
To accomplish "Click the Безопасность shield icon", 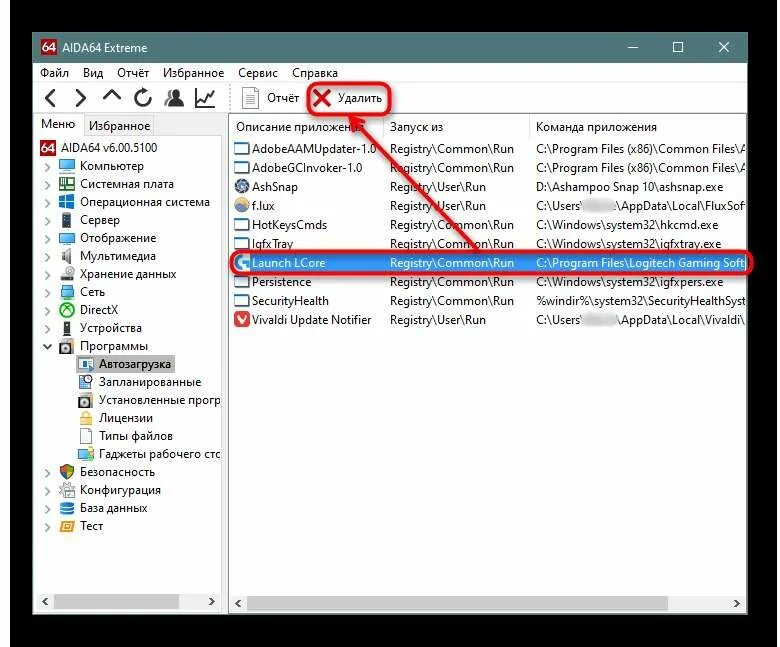I will [67, 472].
